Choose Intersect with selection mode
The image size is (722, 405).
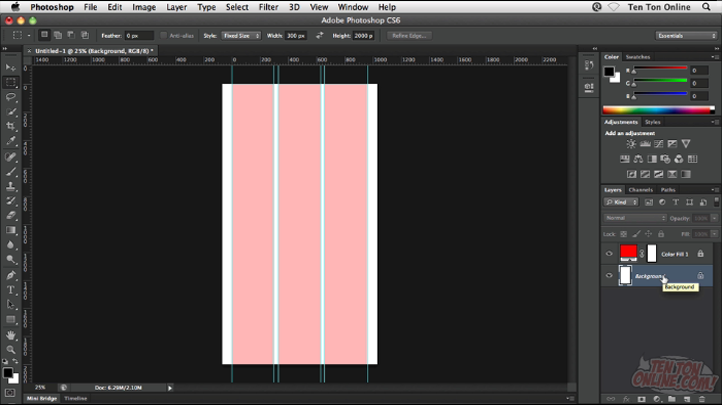tap(85, 35)
